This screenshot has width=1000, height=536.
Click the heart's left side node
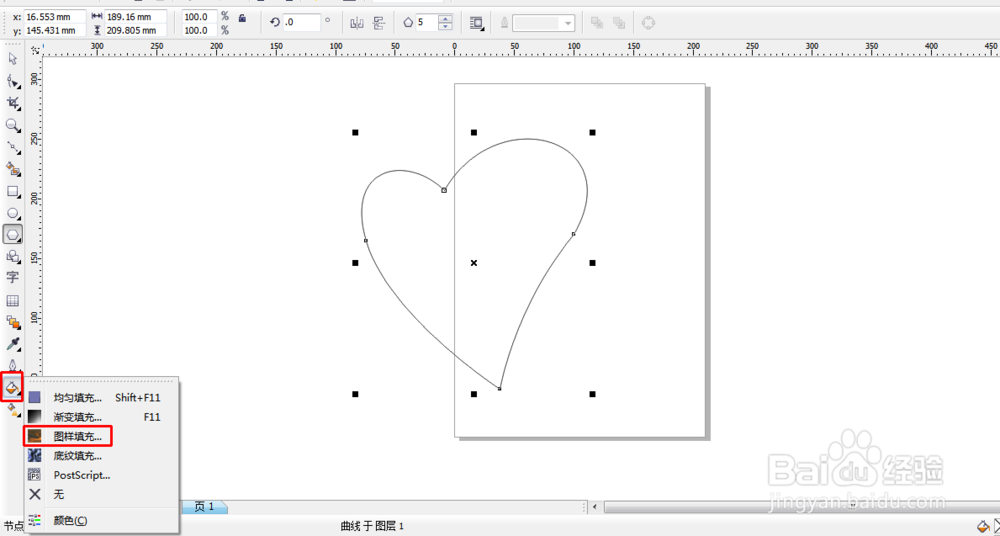pyautogui.click(x=365, y=241)
